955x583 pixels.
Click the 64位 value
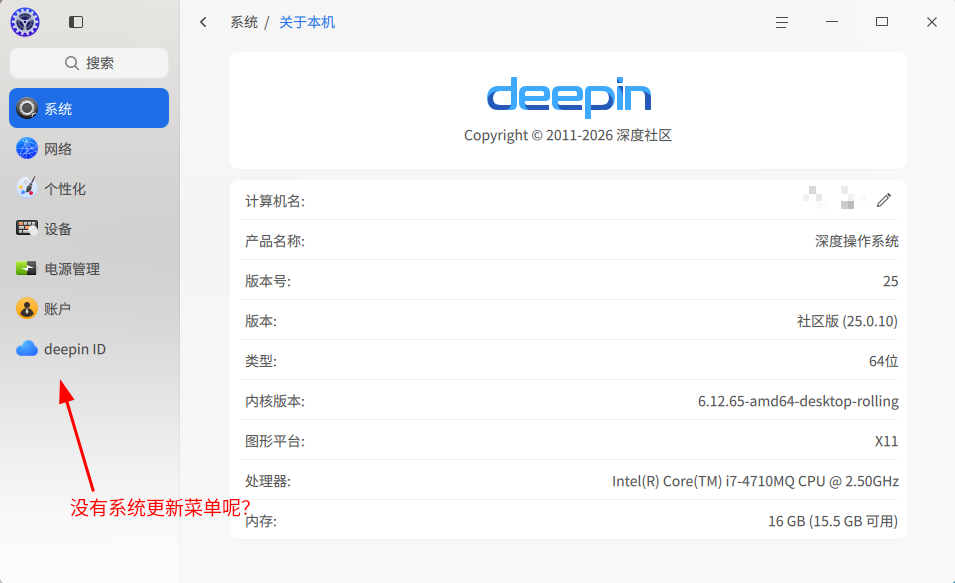click(x=883, y=361)
